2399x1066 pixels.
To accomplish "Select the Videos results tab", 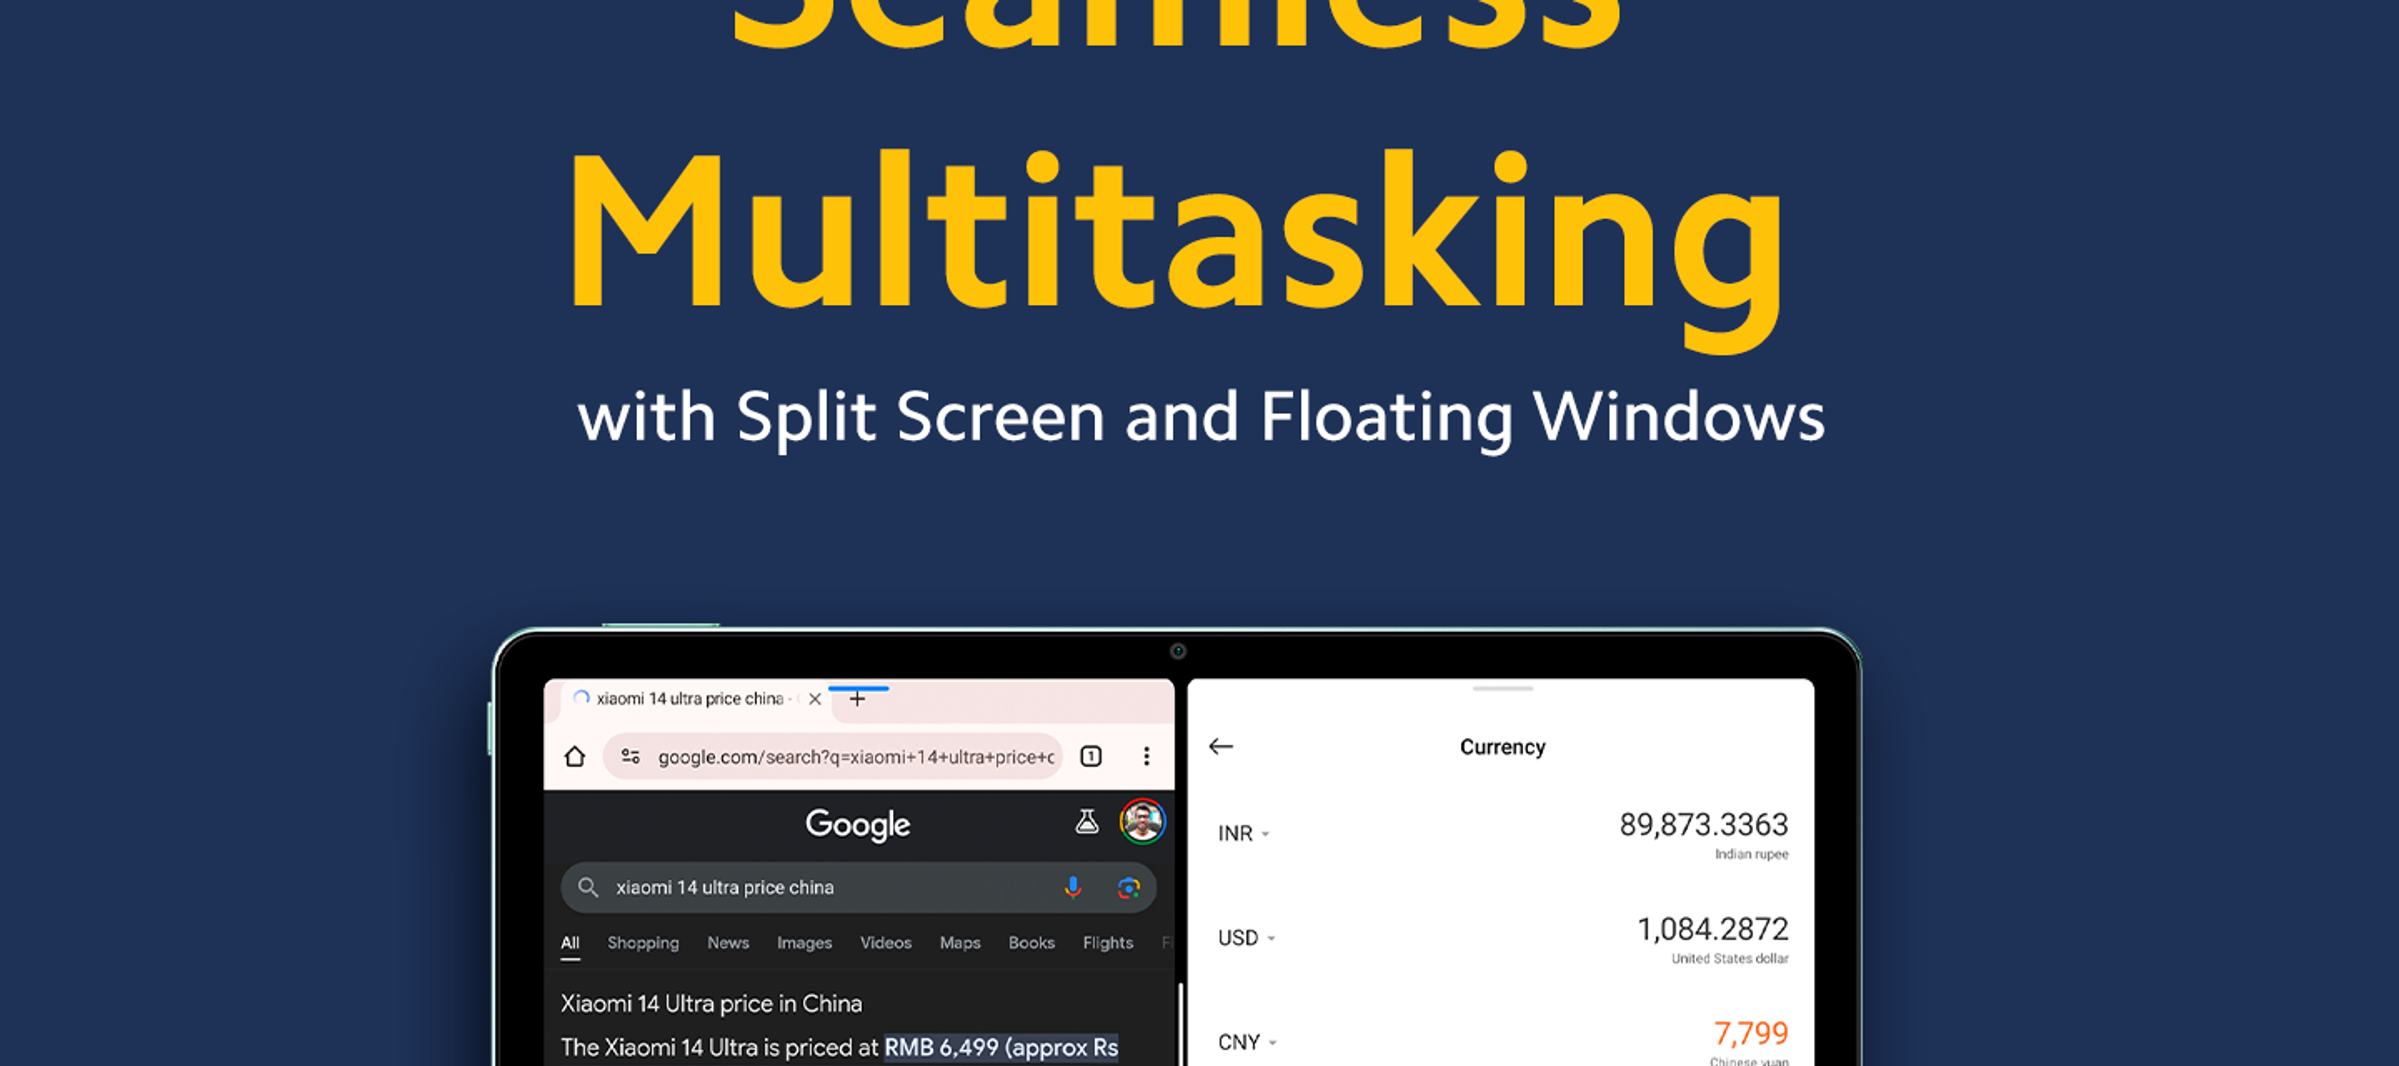I will point(886,942).
